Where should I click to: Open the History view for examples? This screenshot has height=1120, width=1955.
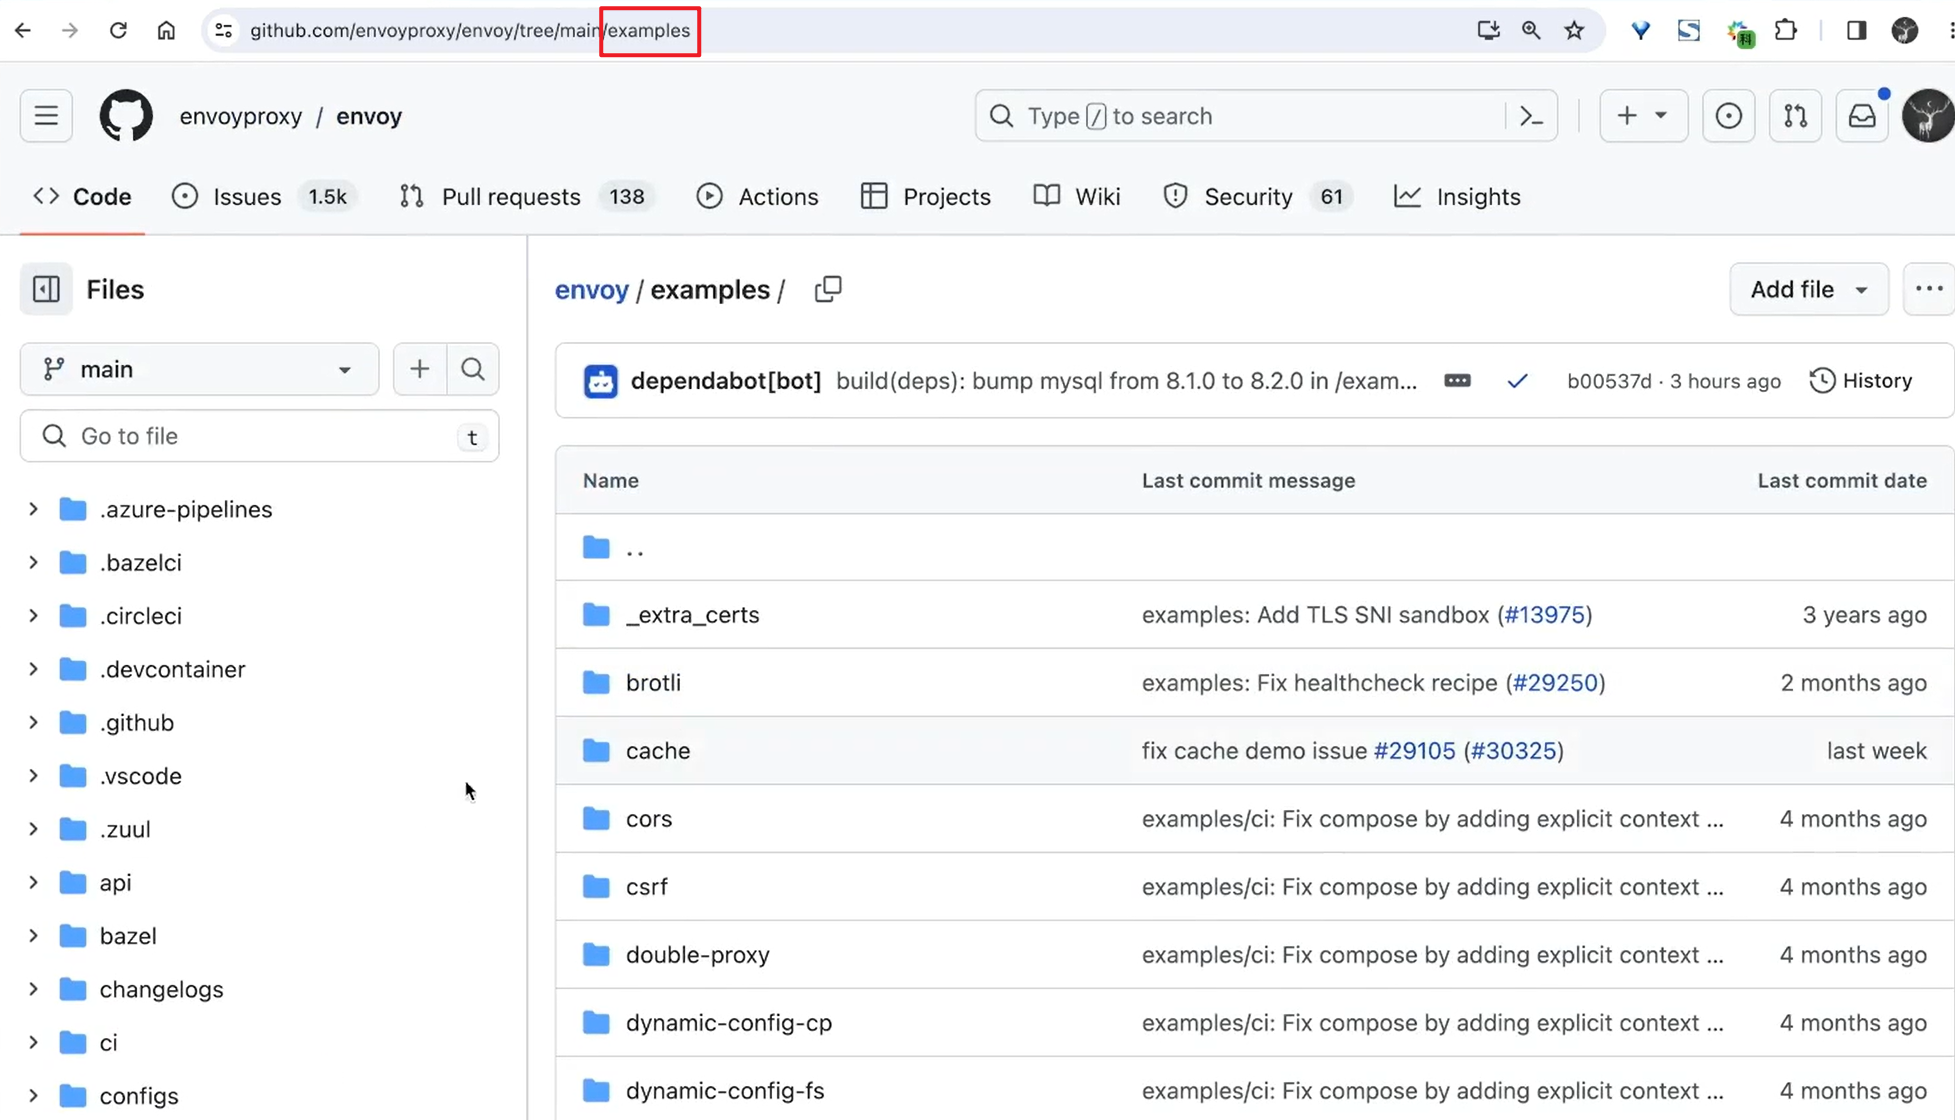point(1862,380)
